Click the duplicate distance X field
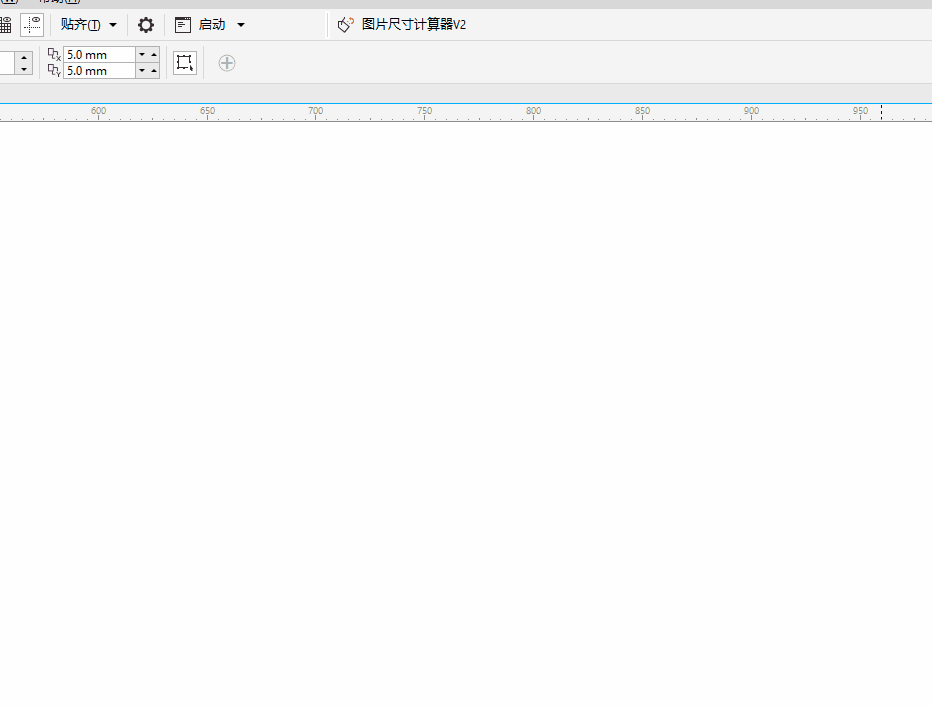 pyautogui.click(x=99, y=55)
